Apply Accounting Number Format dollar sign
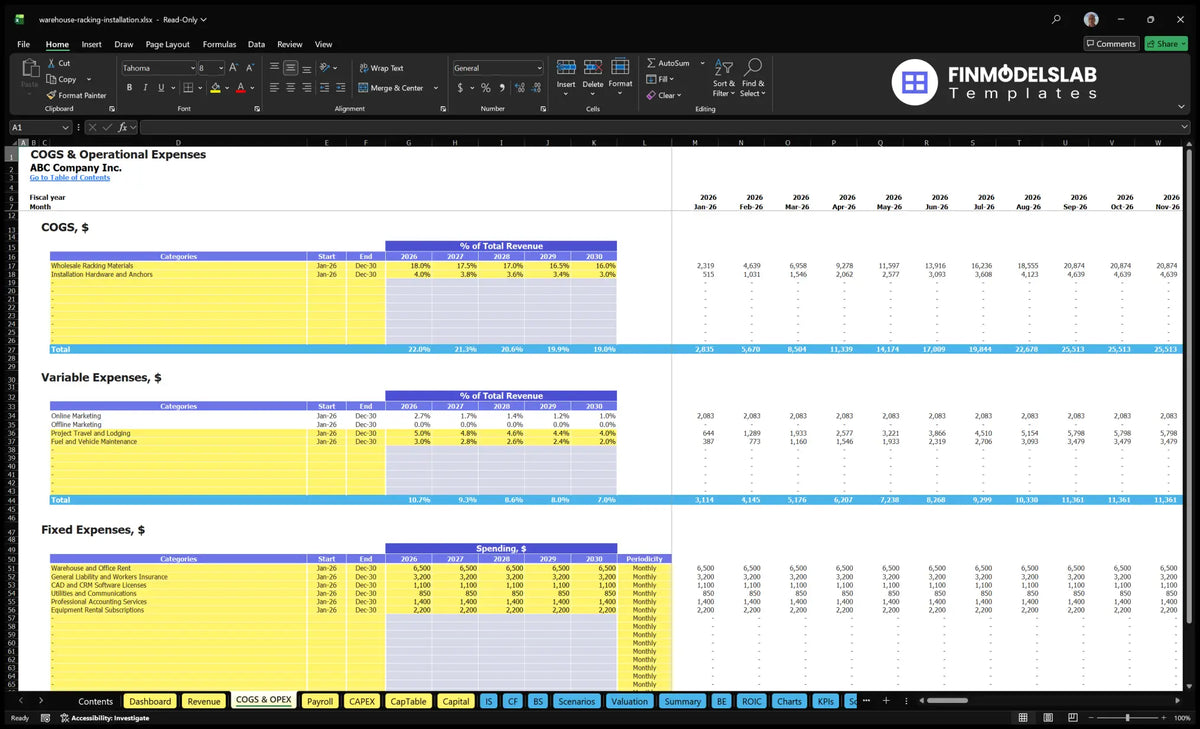The width and height of the screenshot is (1200, 729). pos(460,88)
